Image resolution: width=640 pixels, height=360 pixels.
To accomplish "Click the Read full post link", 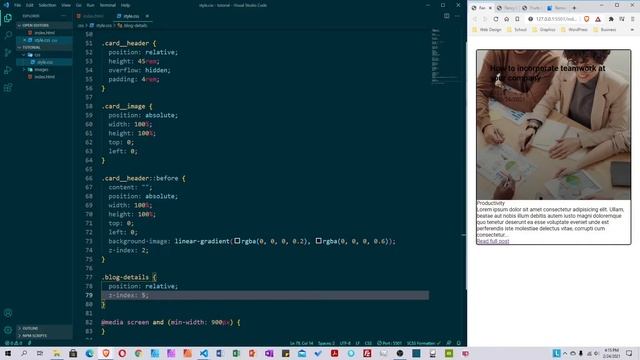I will click(493, 241).
